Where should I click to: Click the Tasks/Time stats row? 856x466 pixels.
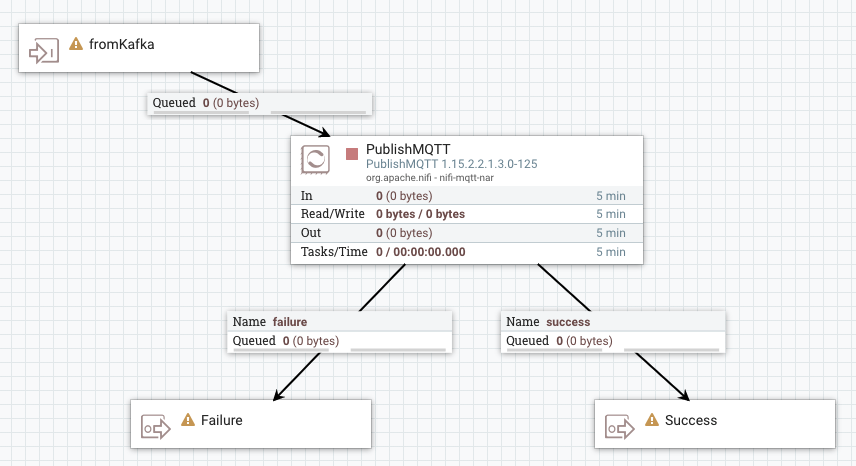tap(466, 252)
